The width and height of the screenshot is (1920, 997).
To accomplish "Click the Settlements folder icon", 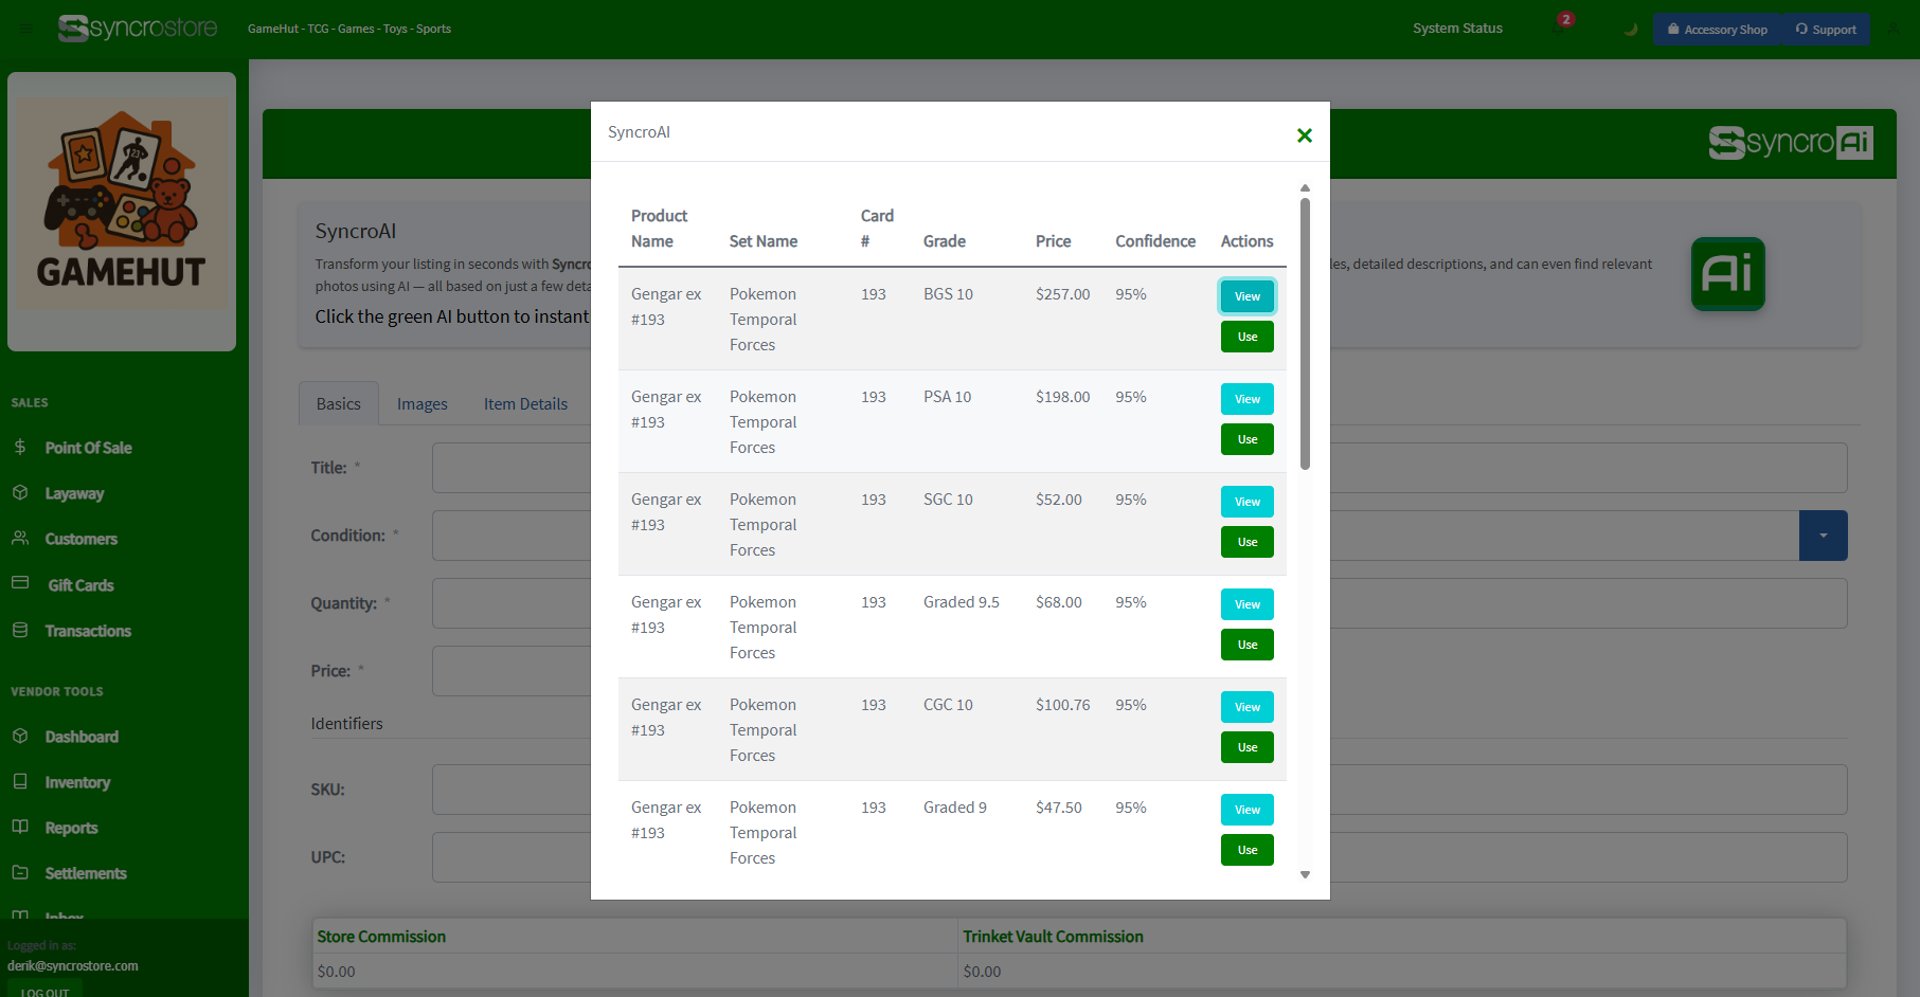I will coord(20,872).
